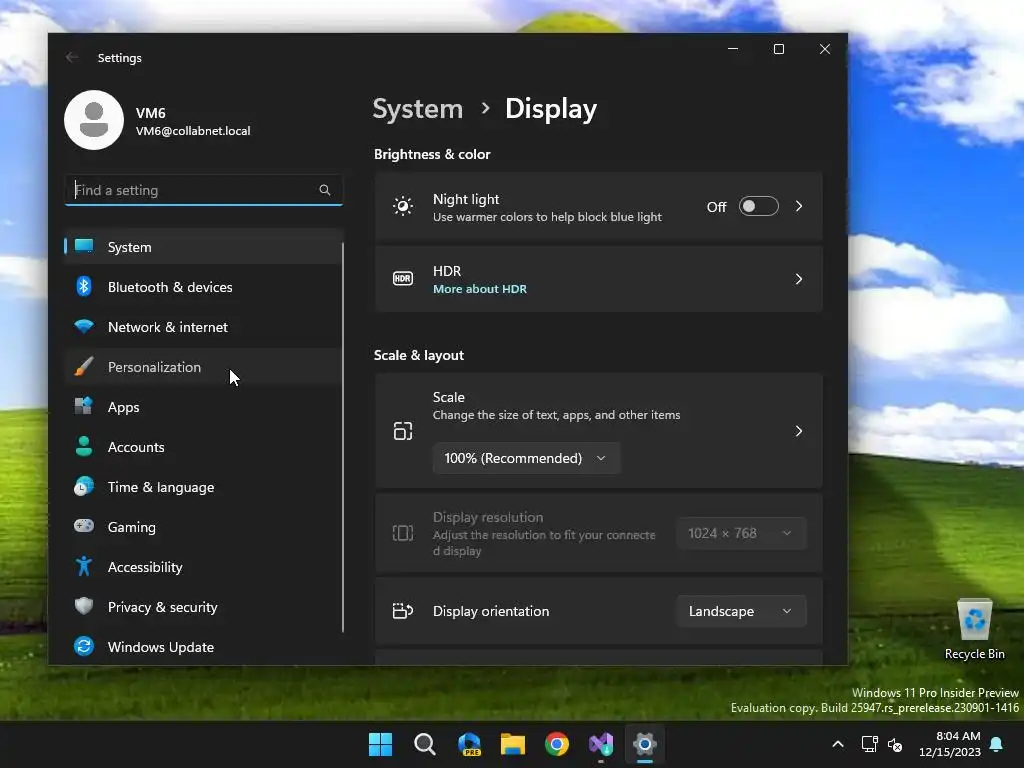The width and height of the screenshot is (1024, 768).
Task: Launch Google Chrome from the taskbar
Action: [557, 744]
